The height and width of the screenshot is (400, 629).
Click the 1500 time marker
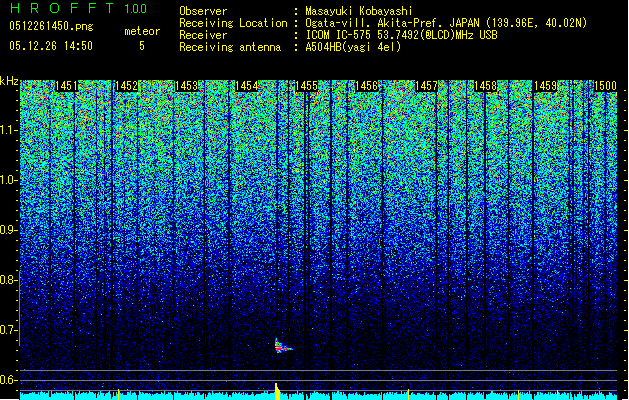point(605,86)
